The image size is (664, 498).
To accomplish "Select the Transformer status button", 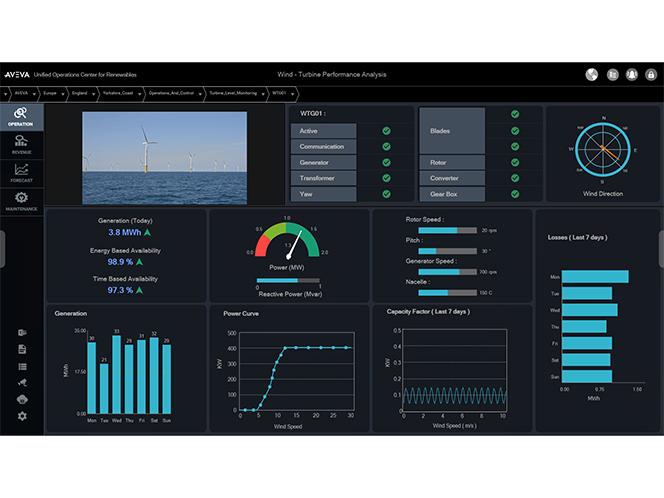I will 324,178.
